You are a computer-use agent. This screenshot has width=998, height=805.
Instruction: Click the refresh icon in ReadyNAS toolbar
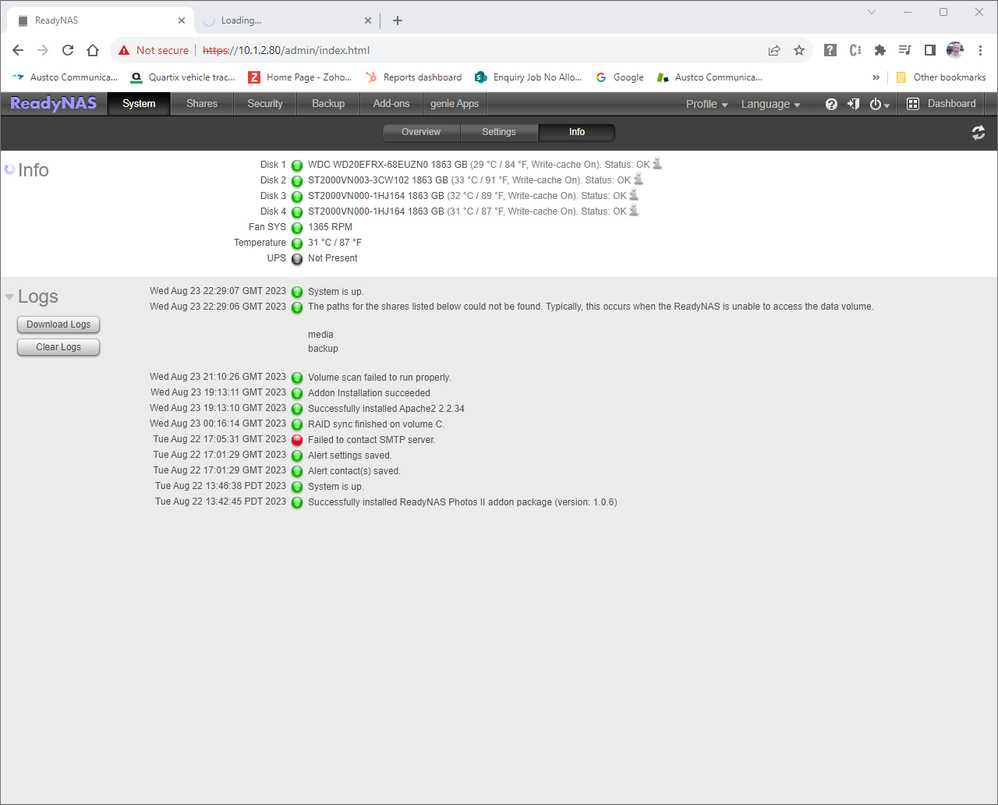click(x=978, y=133)
